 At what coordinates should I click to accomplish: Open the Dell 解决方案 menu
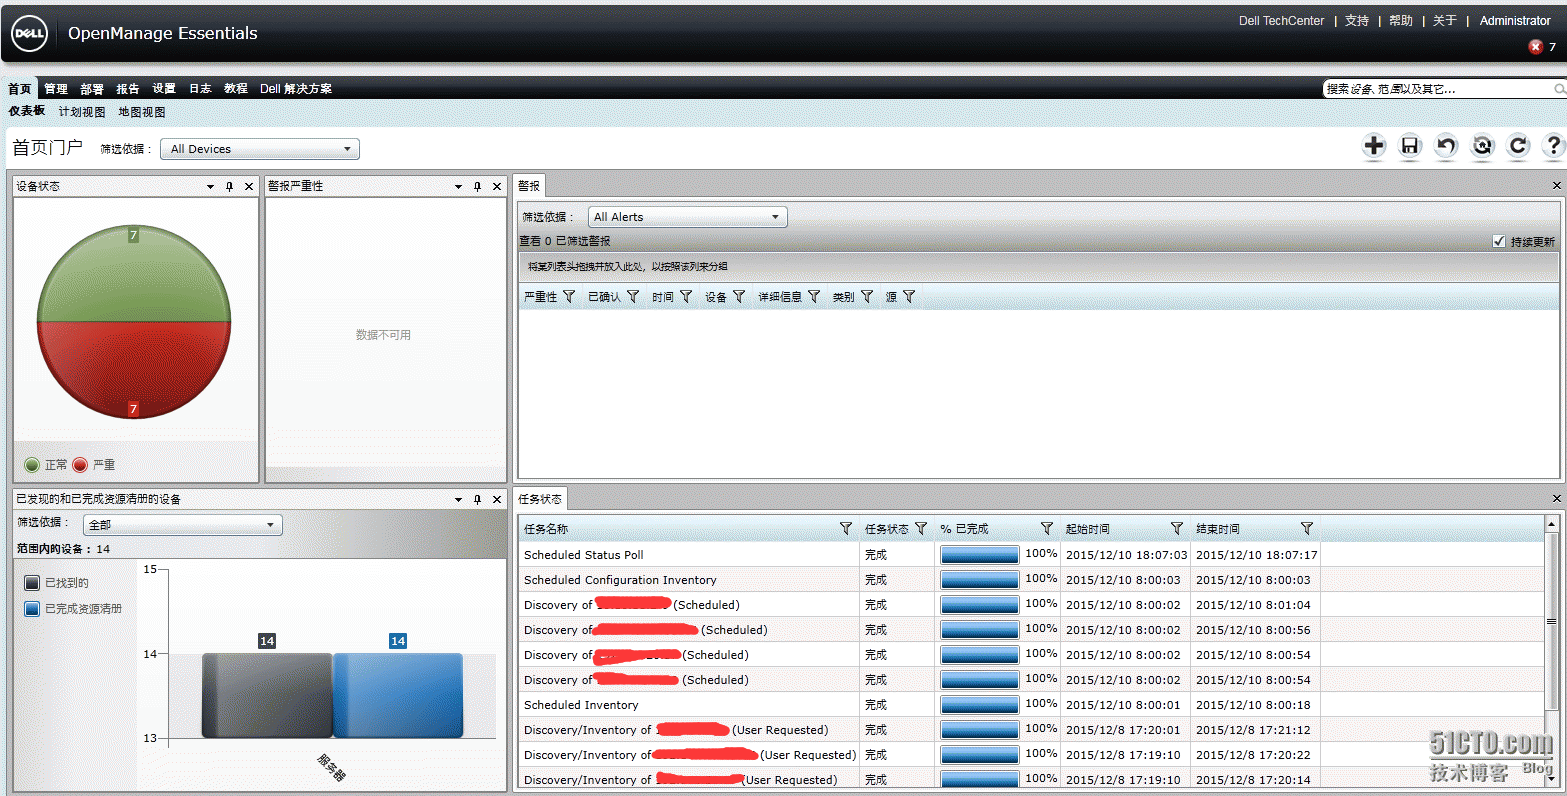pos(296,89)
